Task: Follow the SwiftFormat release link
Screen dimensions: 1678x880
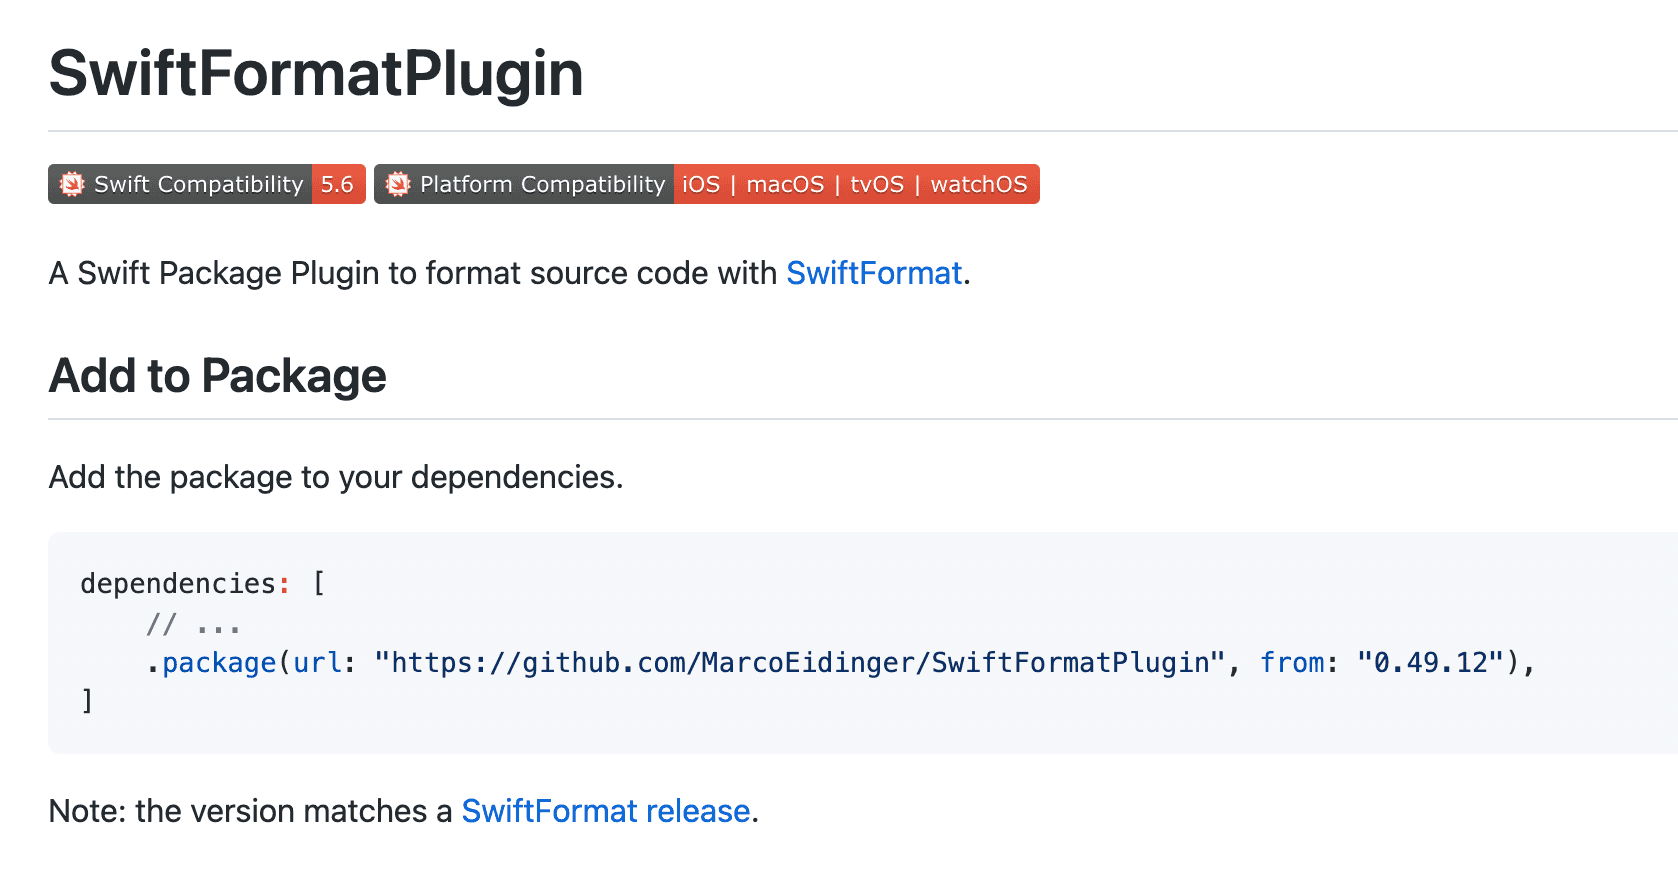Action: (606, 811)
